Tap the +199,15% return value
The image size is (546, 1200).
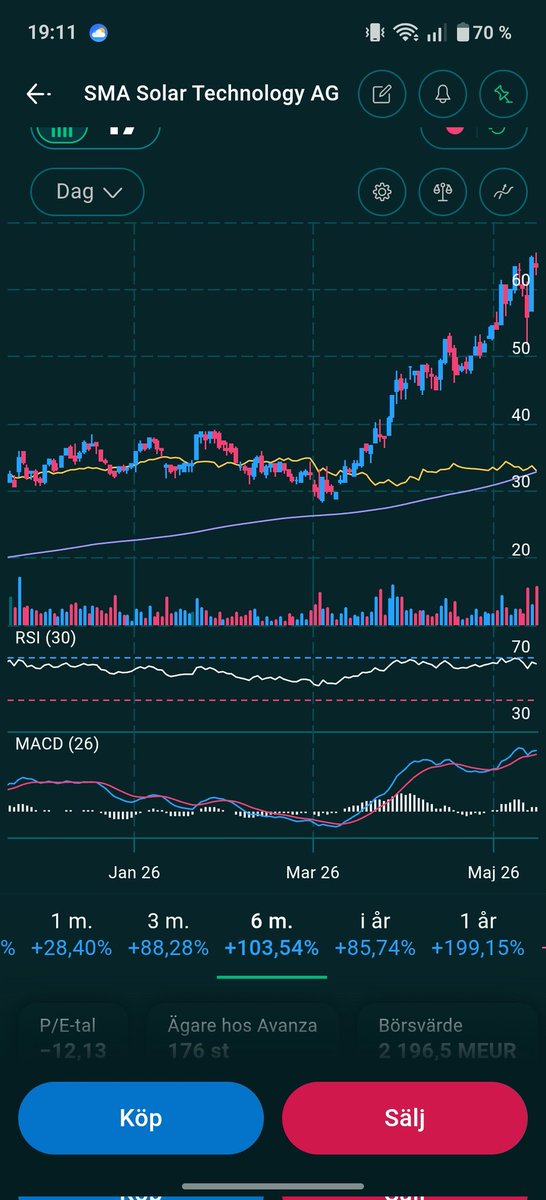pos(477,948)
